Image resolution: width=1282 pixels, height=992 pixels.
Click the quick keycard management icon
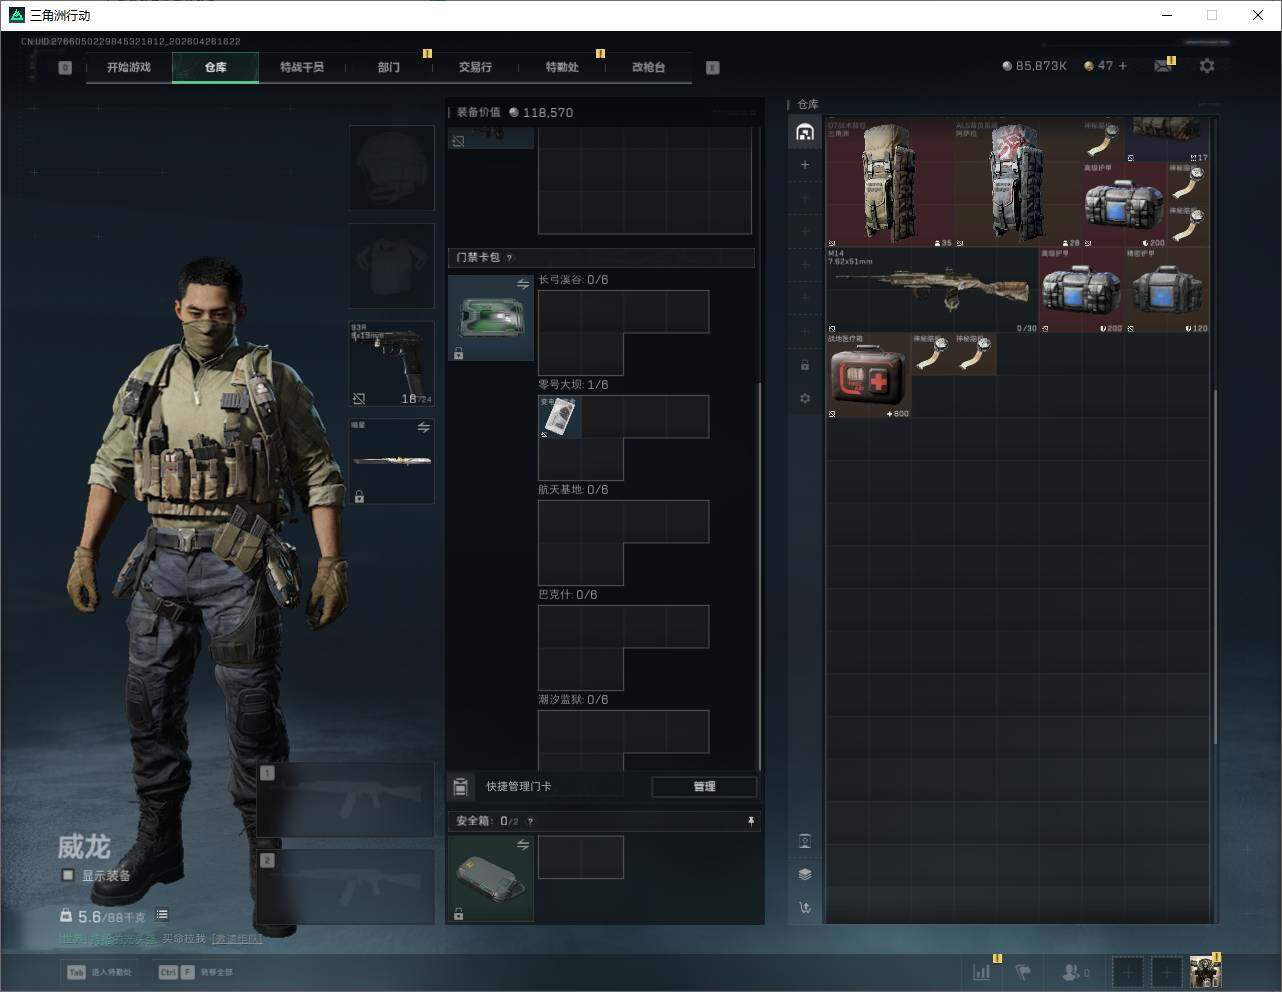point(460,786)
